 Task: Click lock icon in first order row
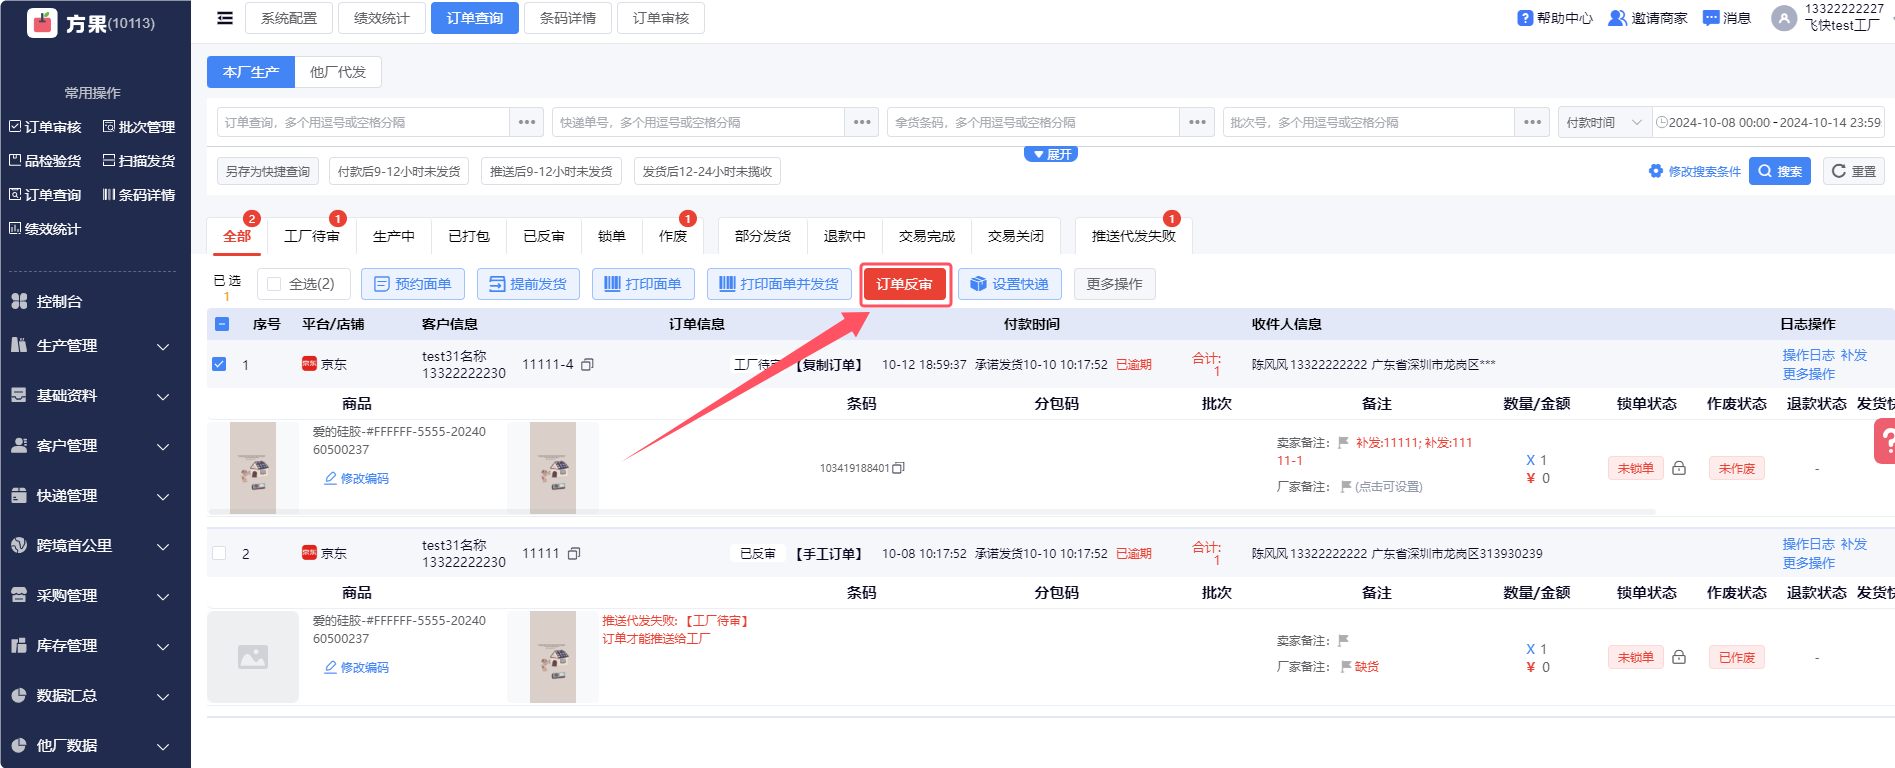coord(1679,468)
